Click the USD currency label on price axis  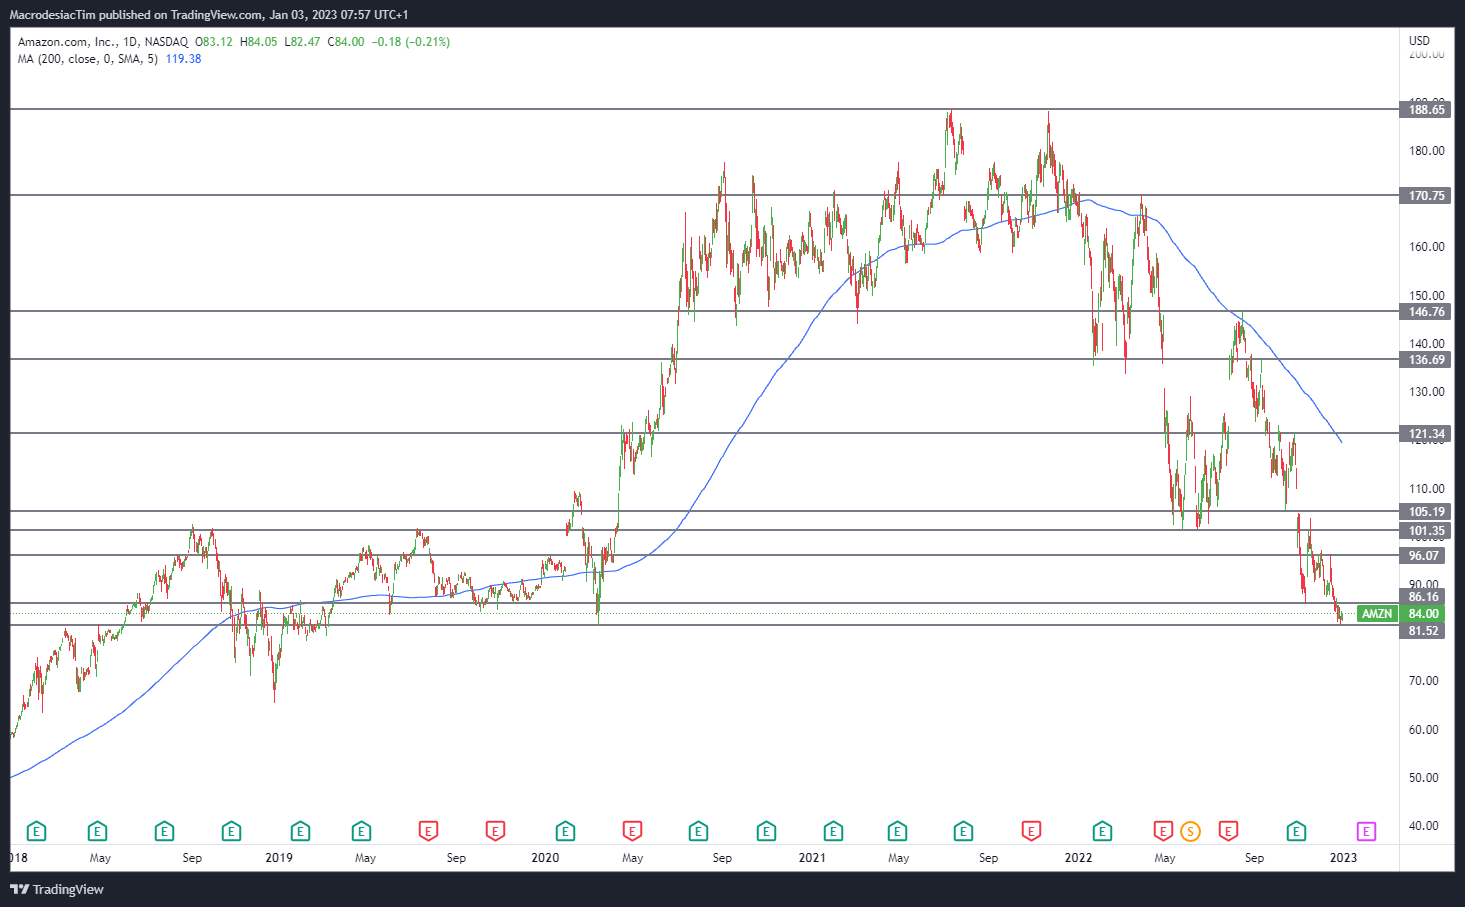1420,41
